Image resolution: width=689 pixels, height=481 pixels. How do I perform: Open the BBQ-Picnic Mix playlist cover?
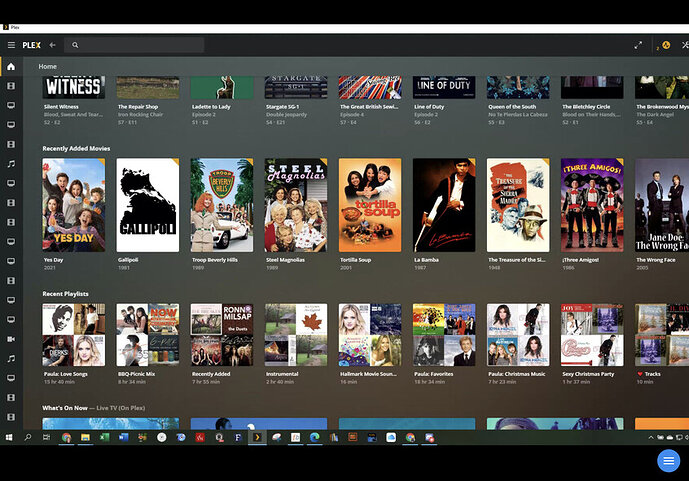pyautogui.click(x=148, y=335)
